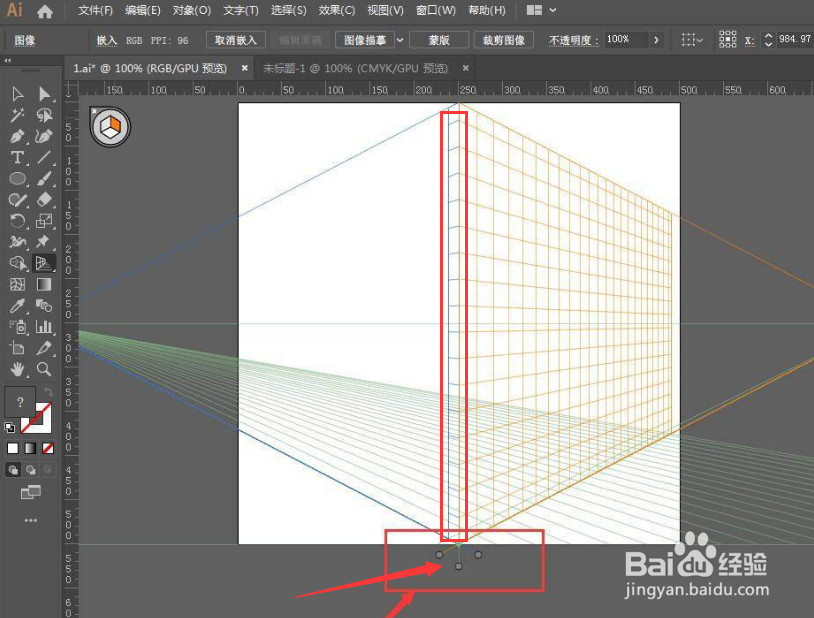
Task: Set paint mode to Gradient
Action: 31,448
